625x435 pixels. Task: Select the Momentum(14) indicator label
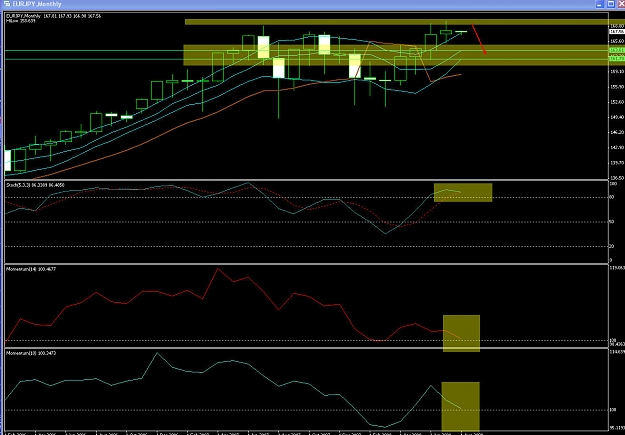click(31, 269)
